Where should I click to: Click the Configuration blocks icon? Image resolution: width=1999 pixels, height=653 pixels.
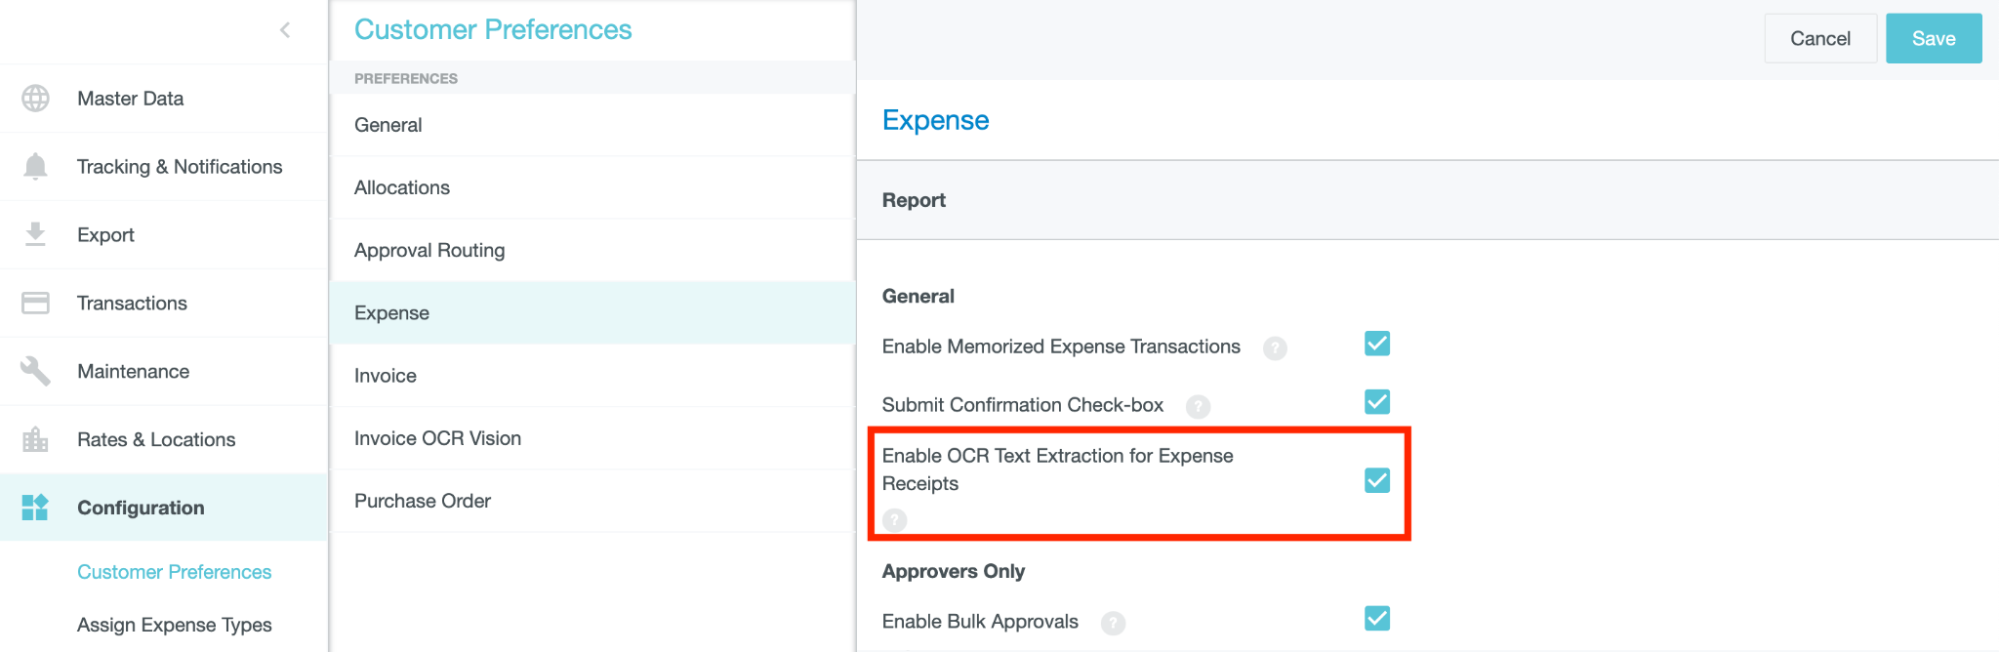(x=36, y=507)
